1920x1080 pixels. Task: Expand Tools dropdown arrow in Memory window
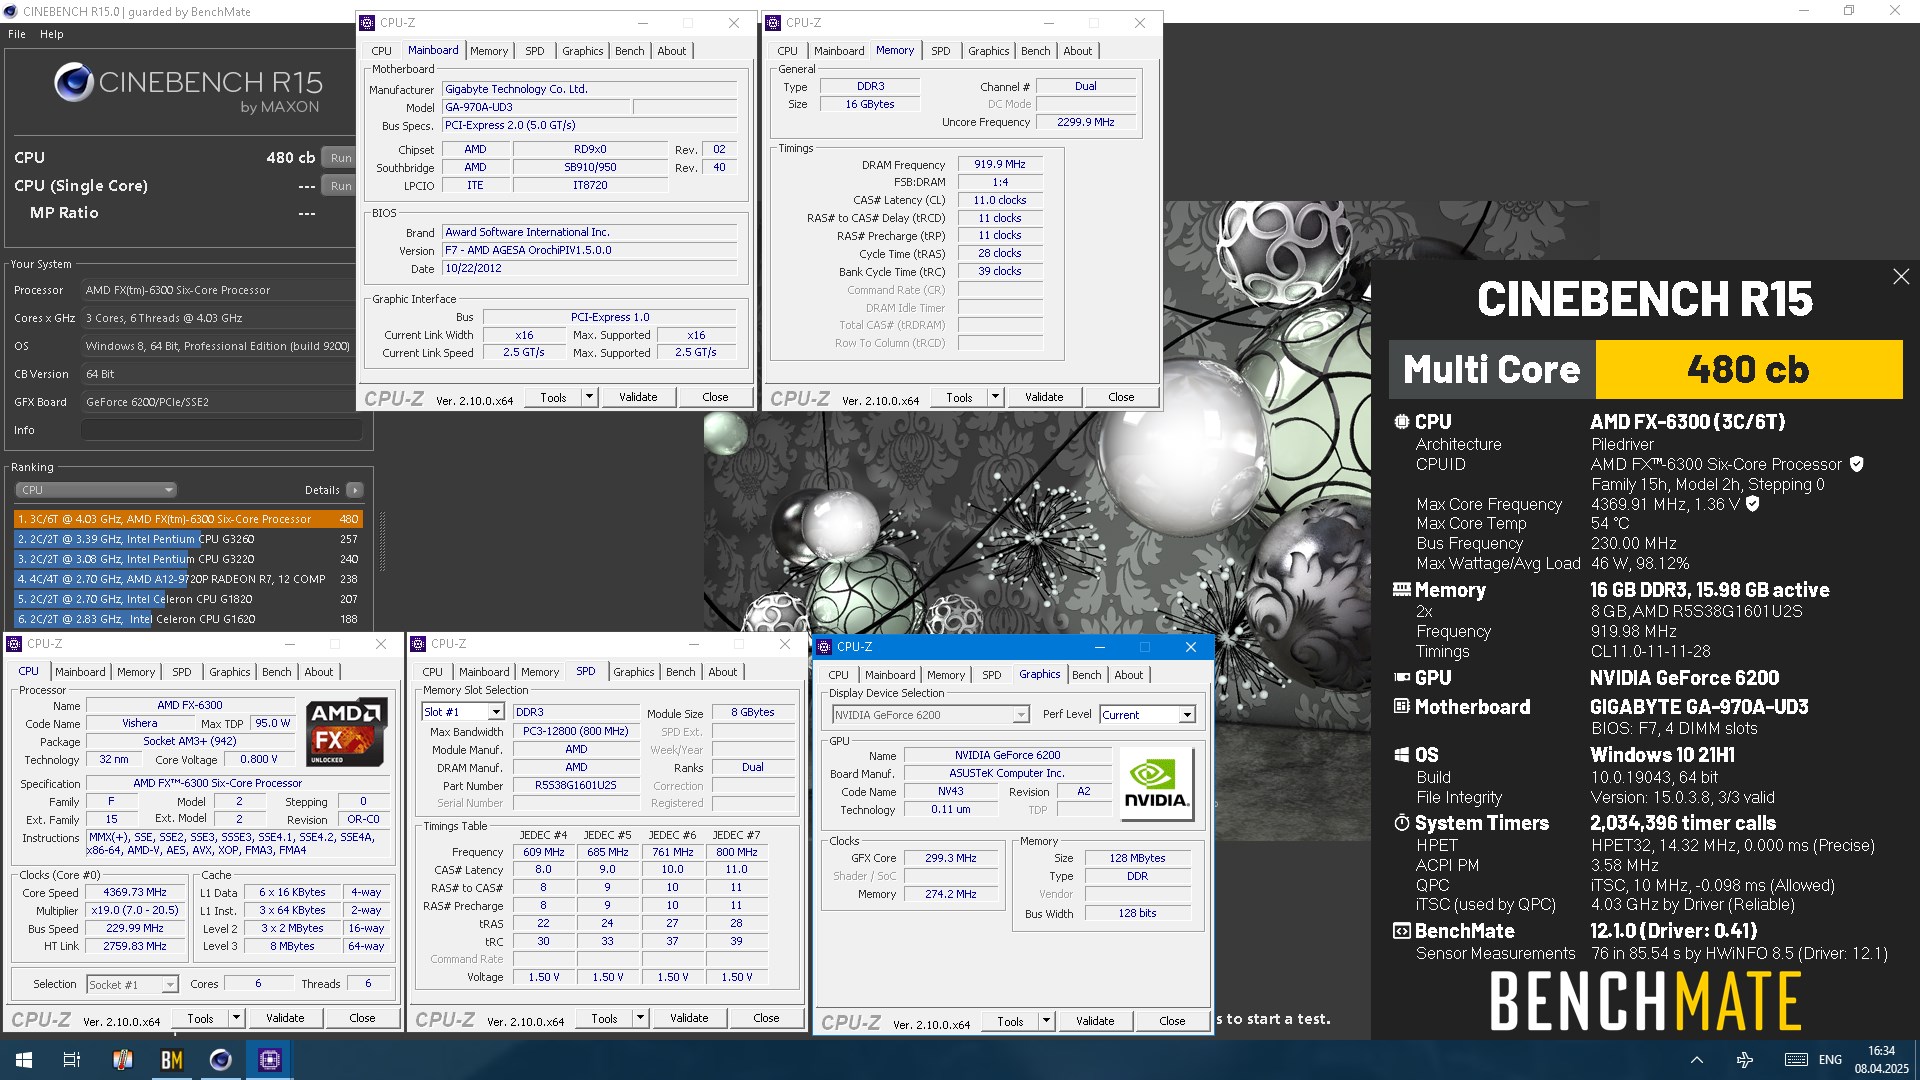(x=995, y=397)
